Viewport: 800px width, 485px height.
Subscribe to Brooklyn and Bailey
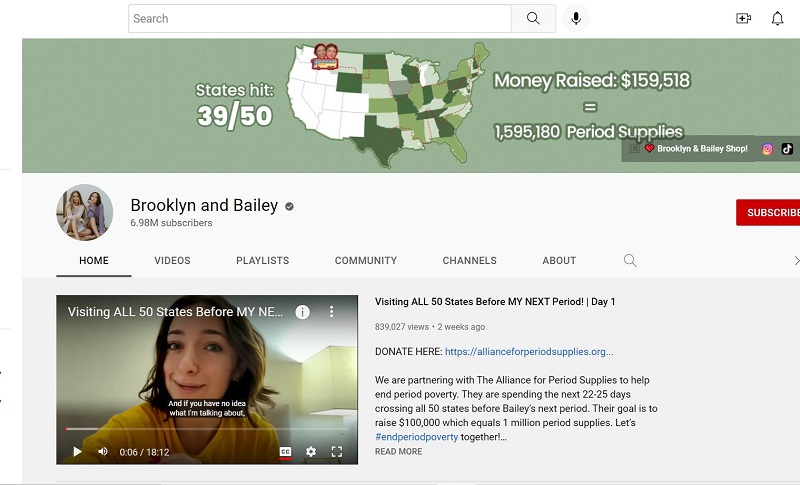[x=768, y=213]
